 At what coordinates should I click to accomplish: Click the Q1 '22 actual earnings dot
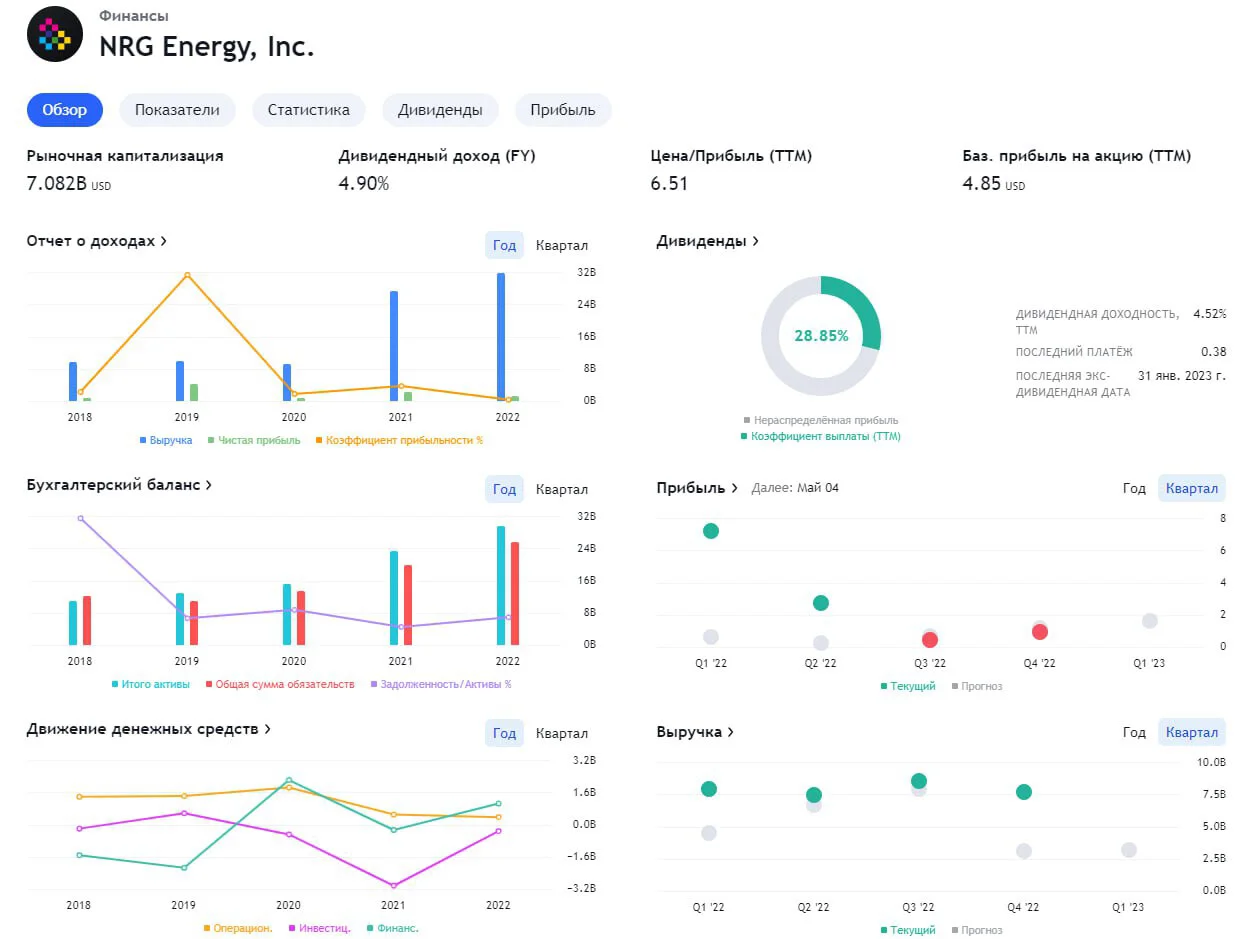pos(711,531)
